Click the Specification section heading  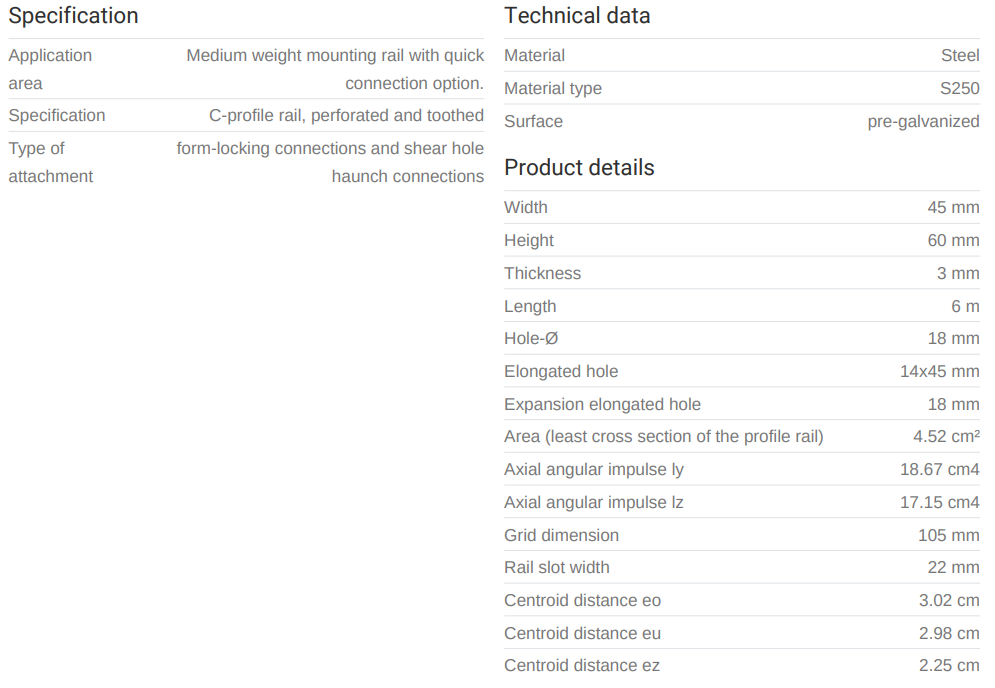pyautogui.click(x=73, y=16)
